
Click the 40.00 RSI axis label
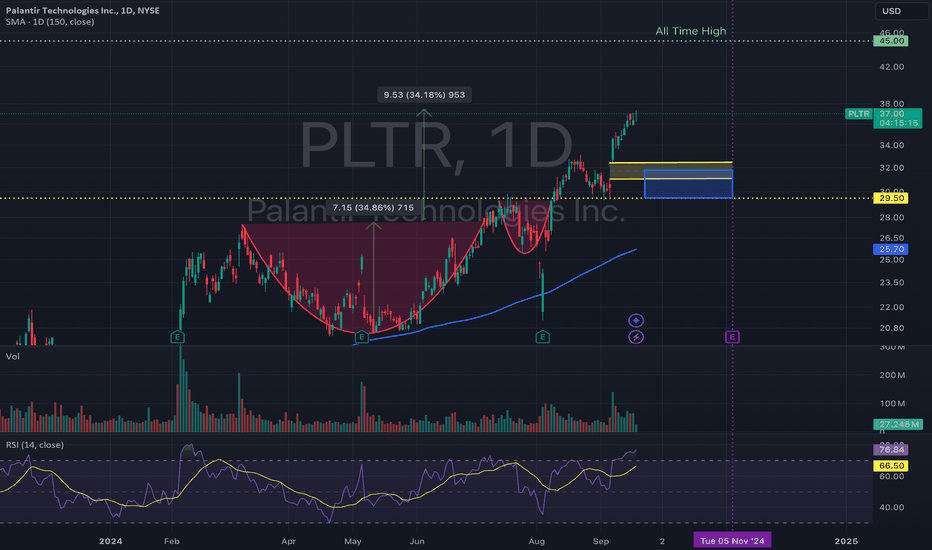click(892, 507)
